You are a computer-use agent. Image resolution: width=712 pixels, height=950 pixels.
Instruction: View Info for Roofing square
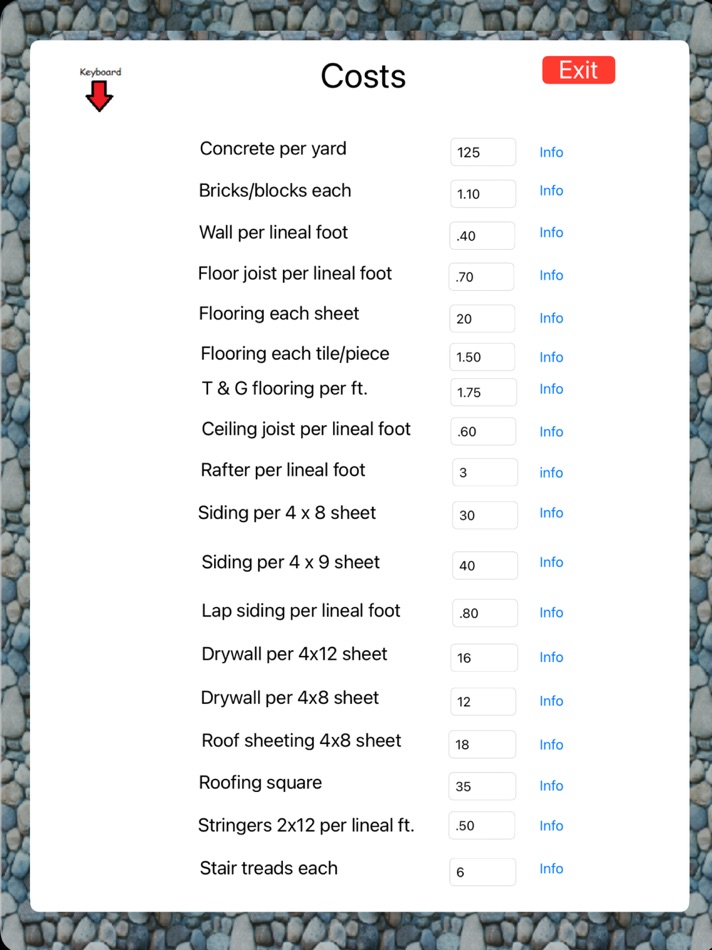point(551,786)
